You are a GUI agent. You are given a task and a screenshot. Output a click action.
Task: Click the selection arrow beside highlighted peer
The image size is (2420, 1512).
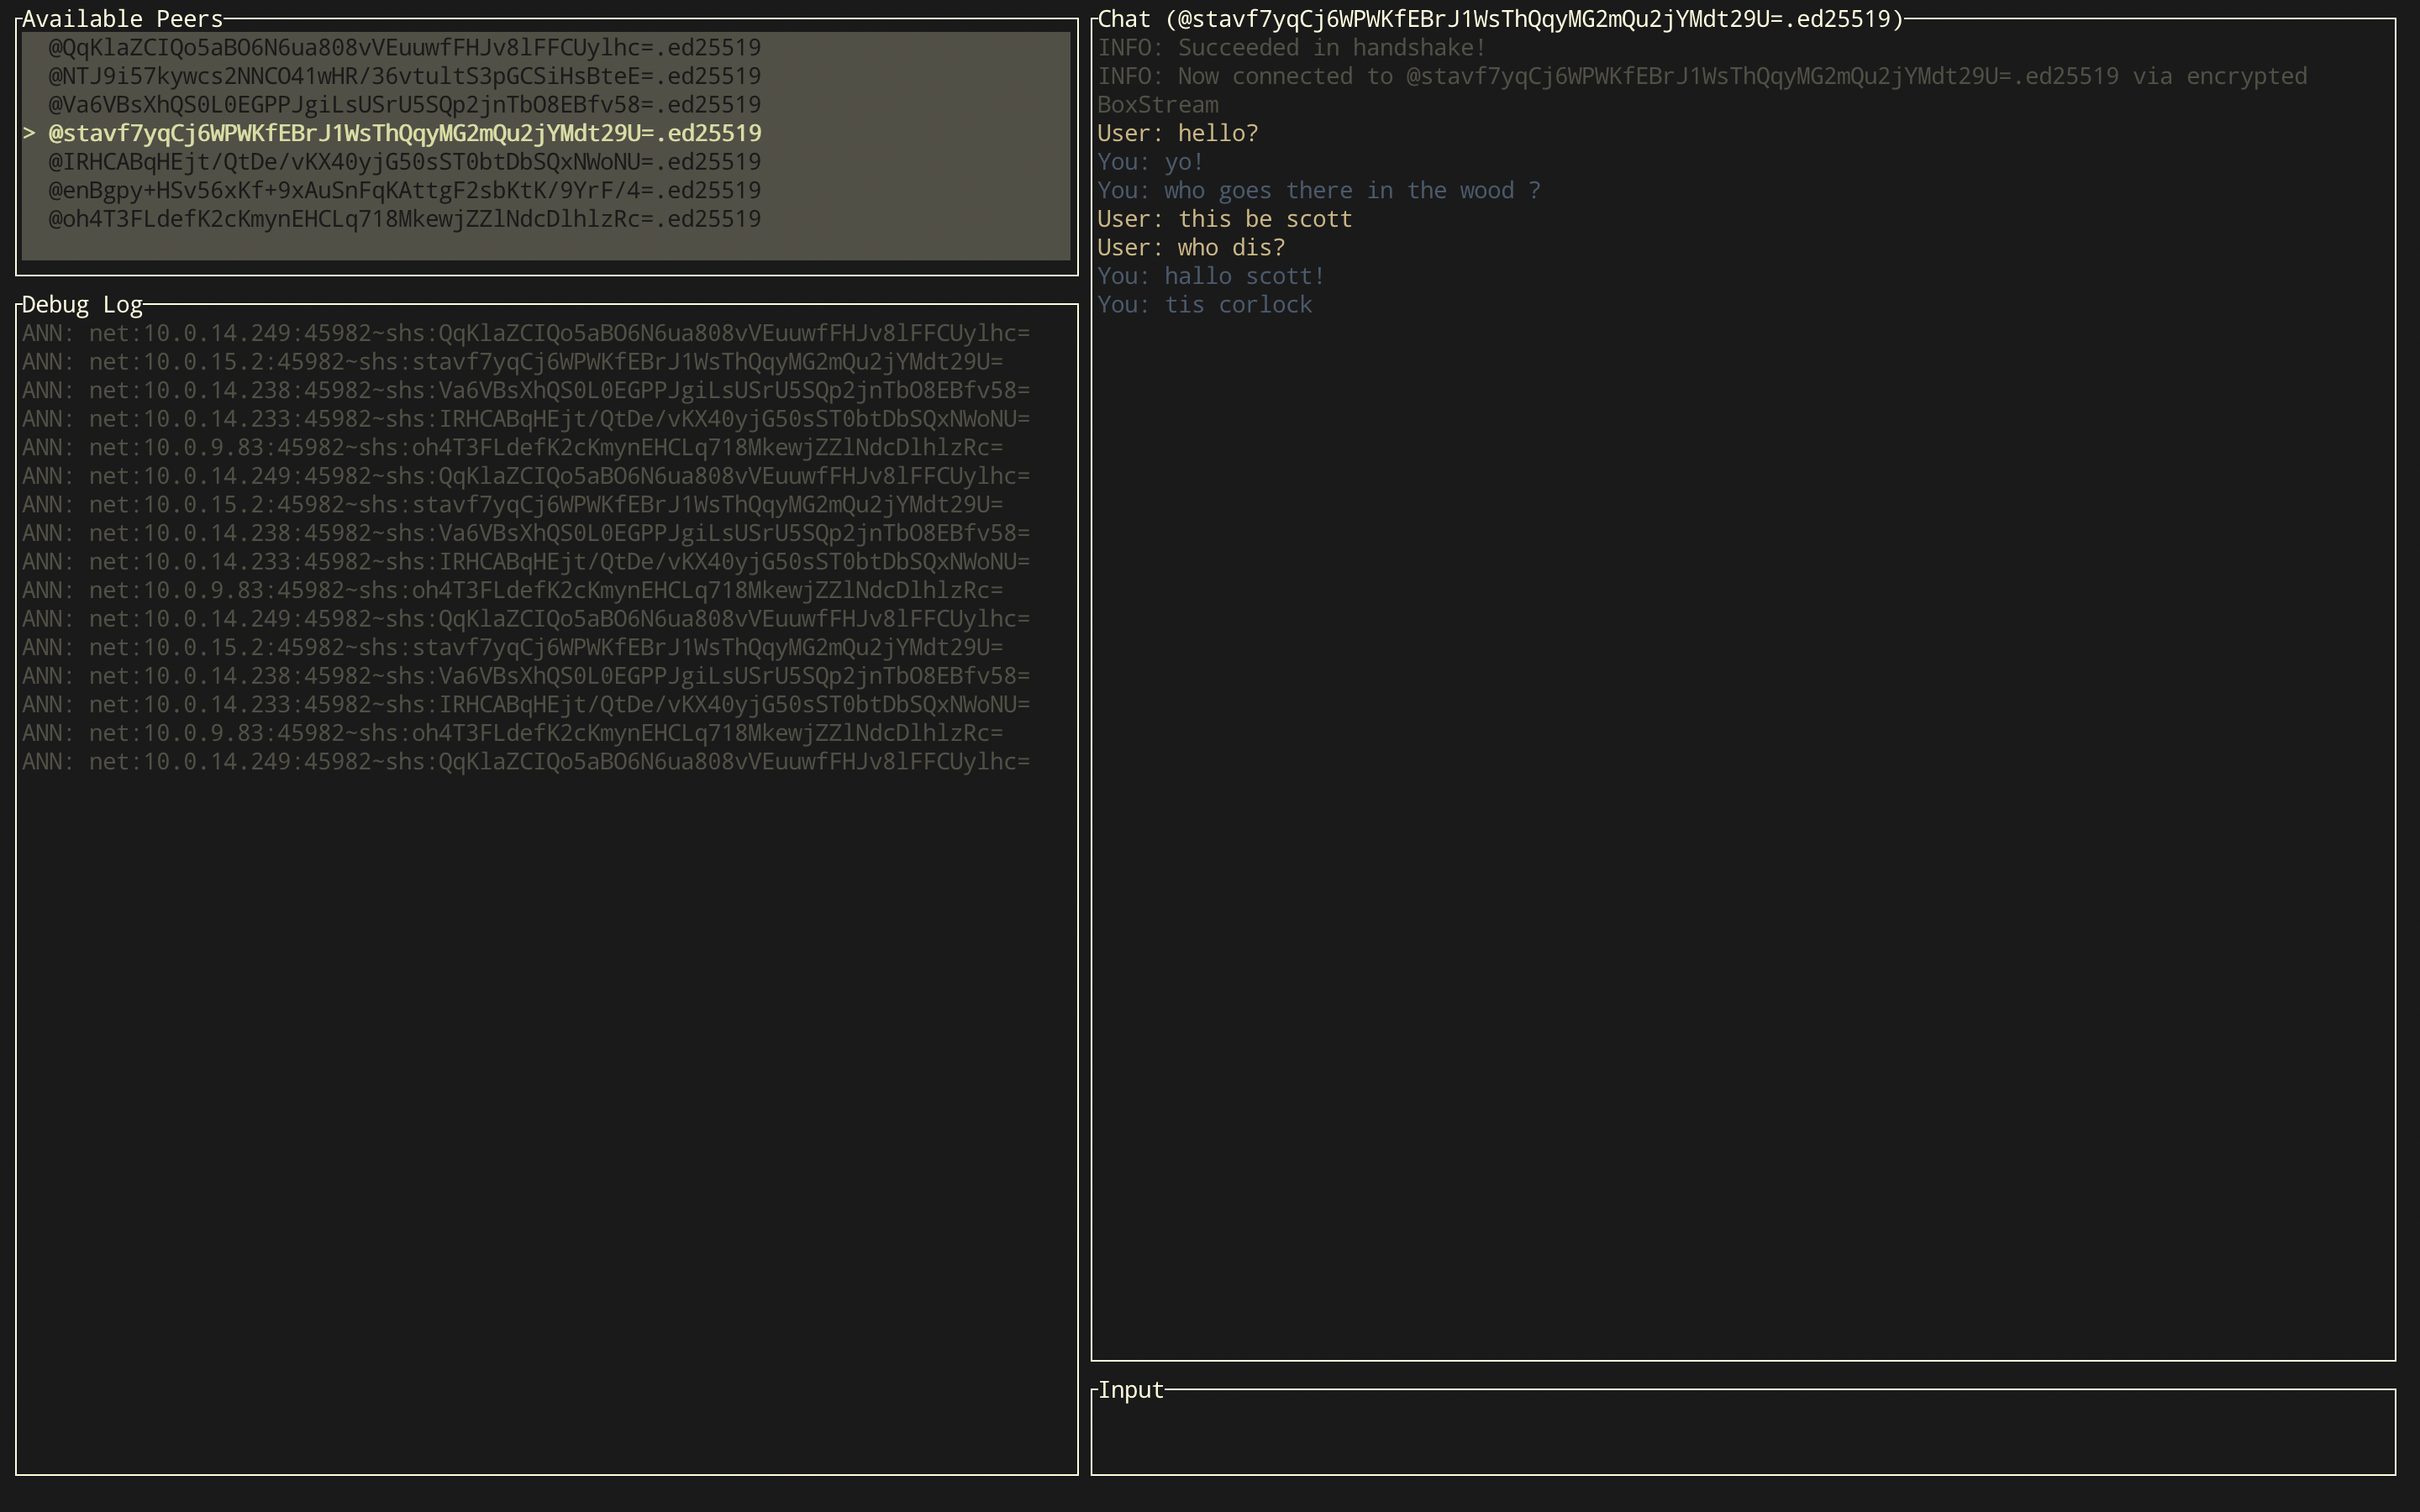point(30,133)
